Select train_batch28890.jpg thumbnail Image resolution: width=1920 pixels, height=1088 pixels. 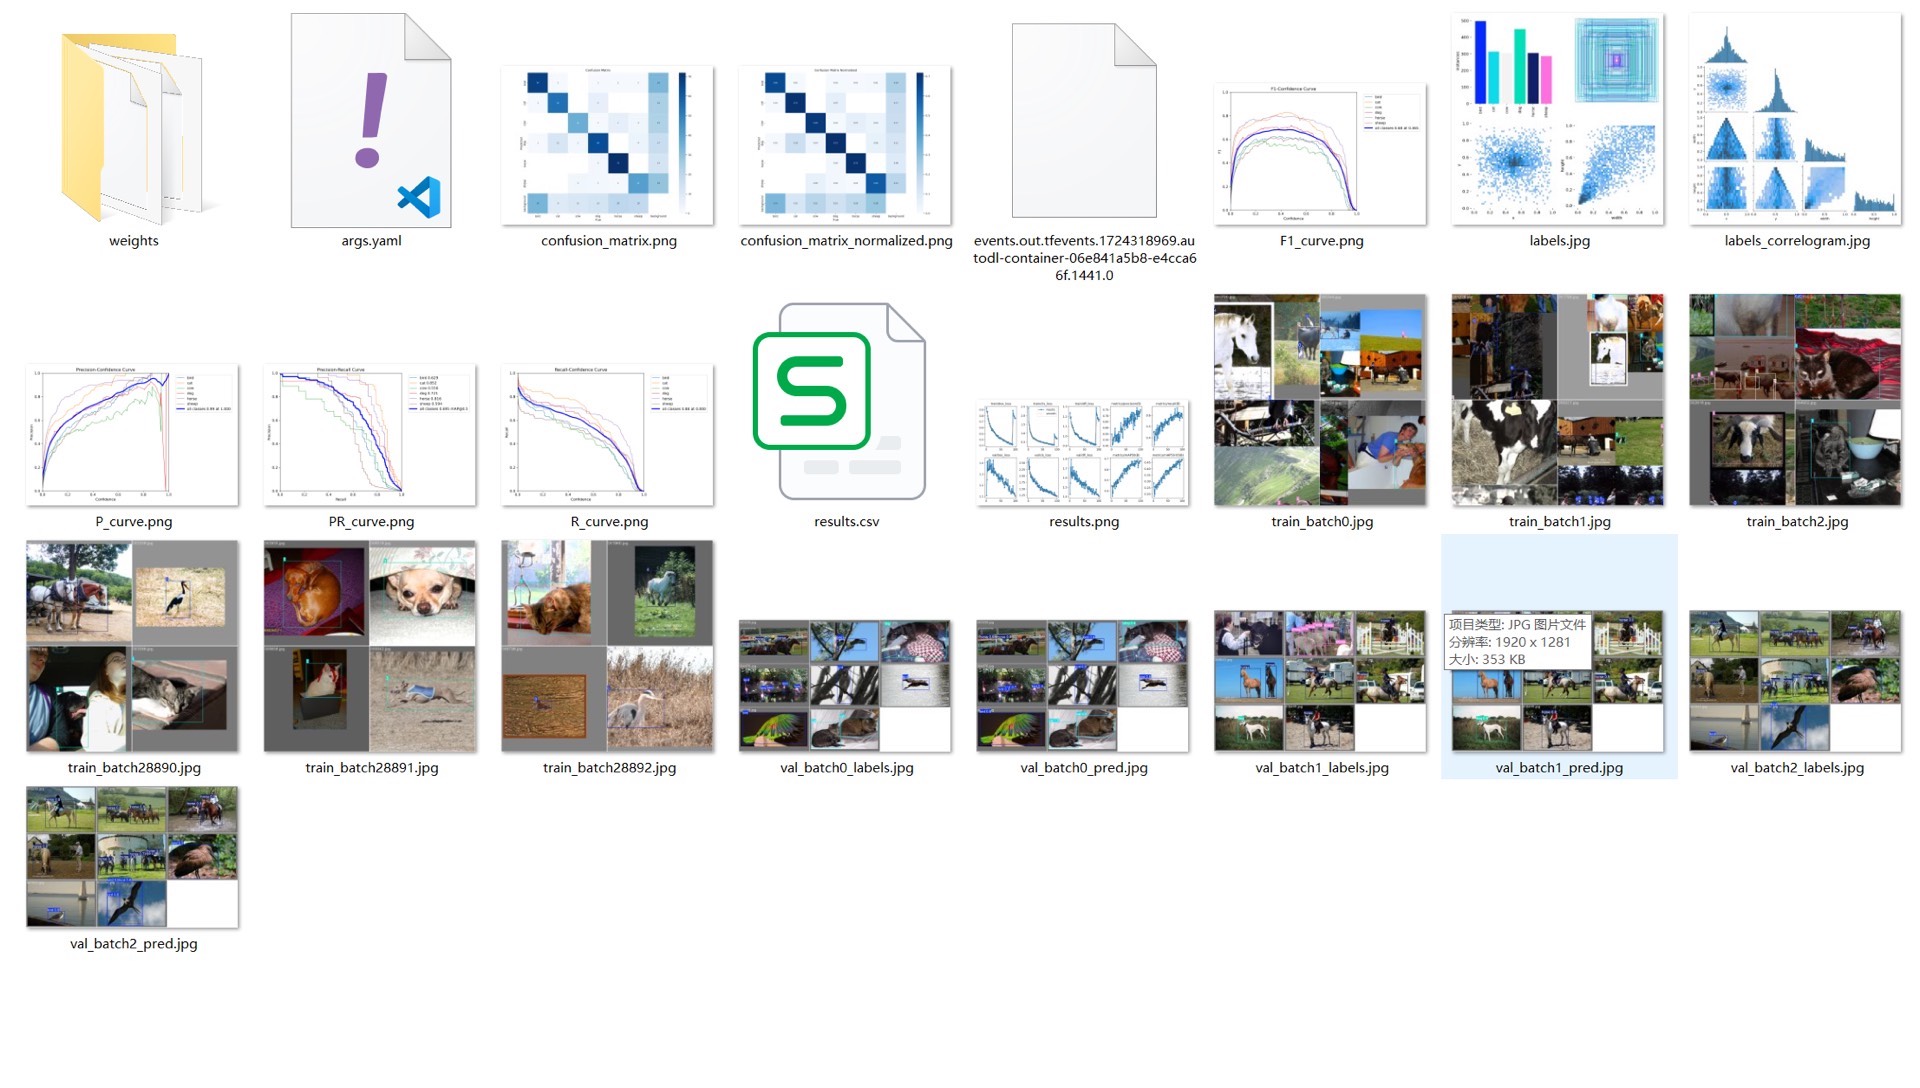tap(133, 646)
